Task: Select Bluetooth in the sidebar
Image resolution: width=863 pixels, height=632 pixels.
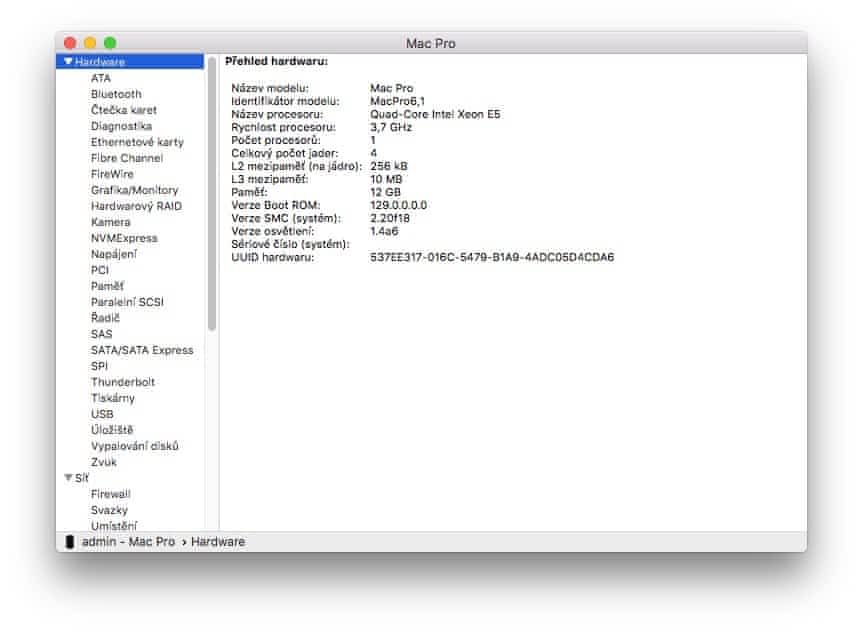Action: [x=116, y=94]
